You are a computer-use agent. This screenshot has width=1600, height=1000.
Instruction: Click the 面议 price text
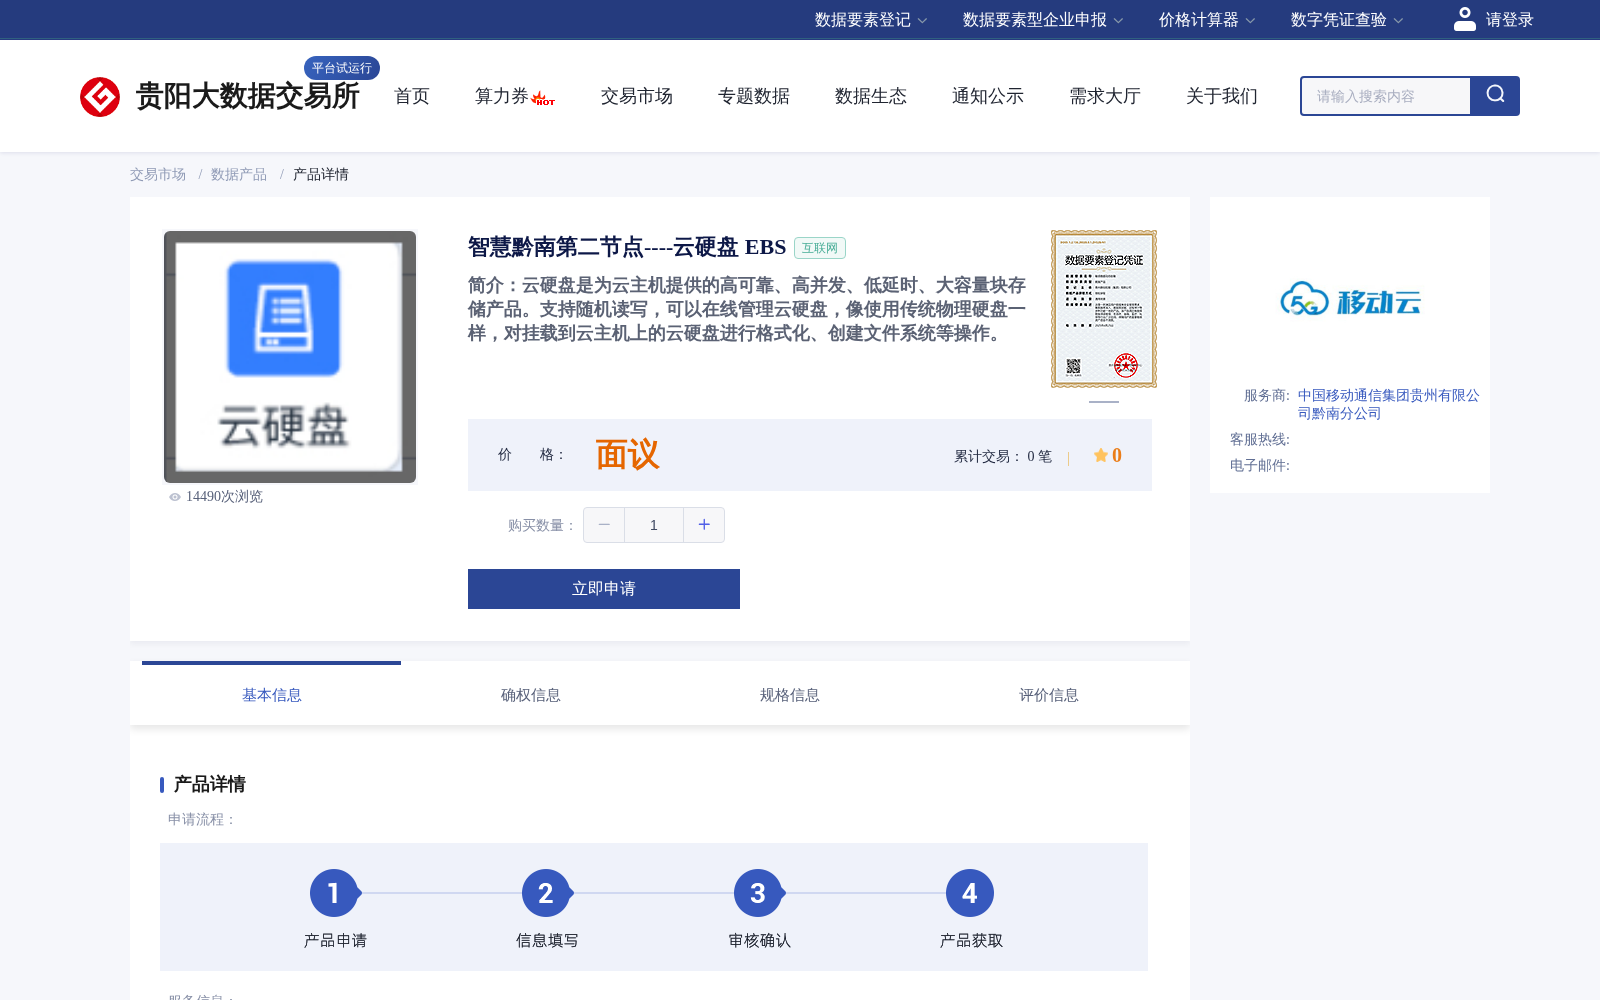(628, 455)
